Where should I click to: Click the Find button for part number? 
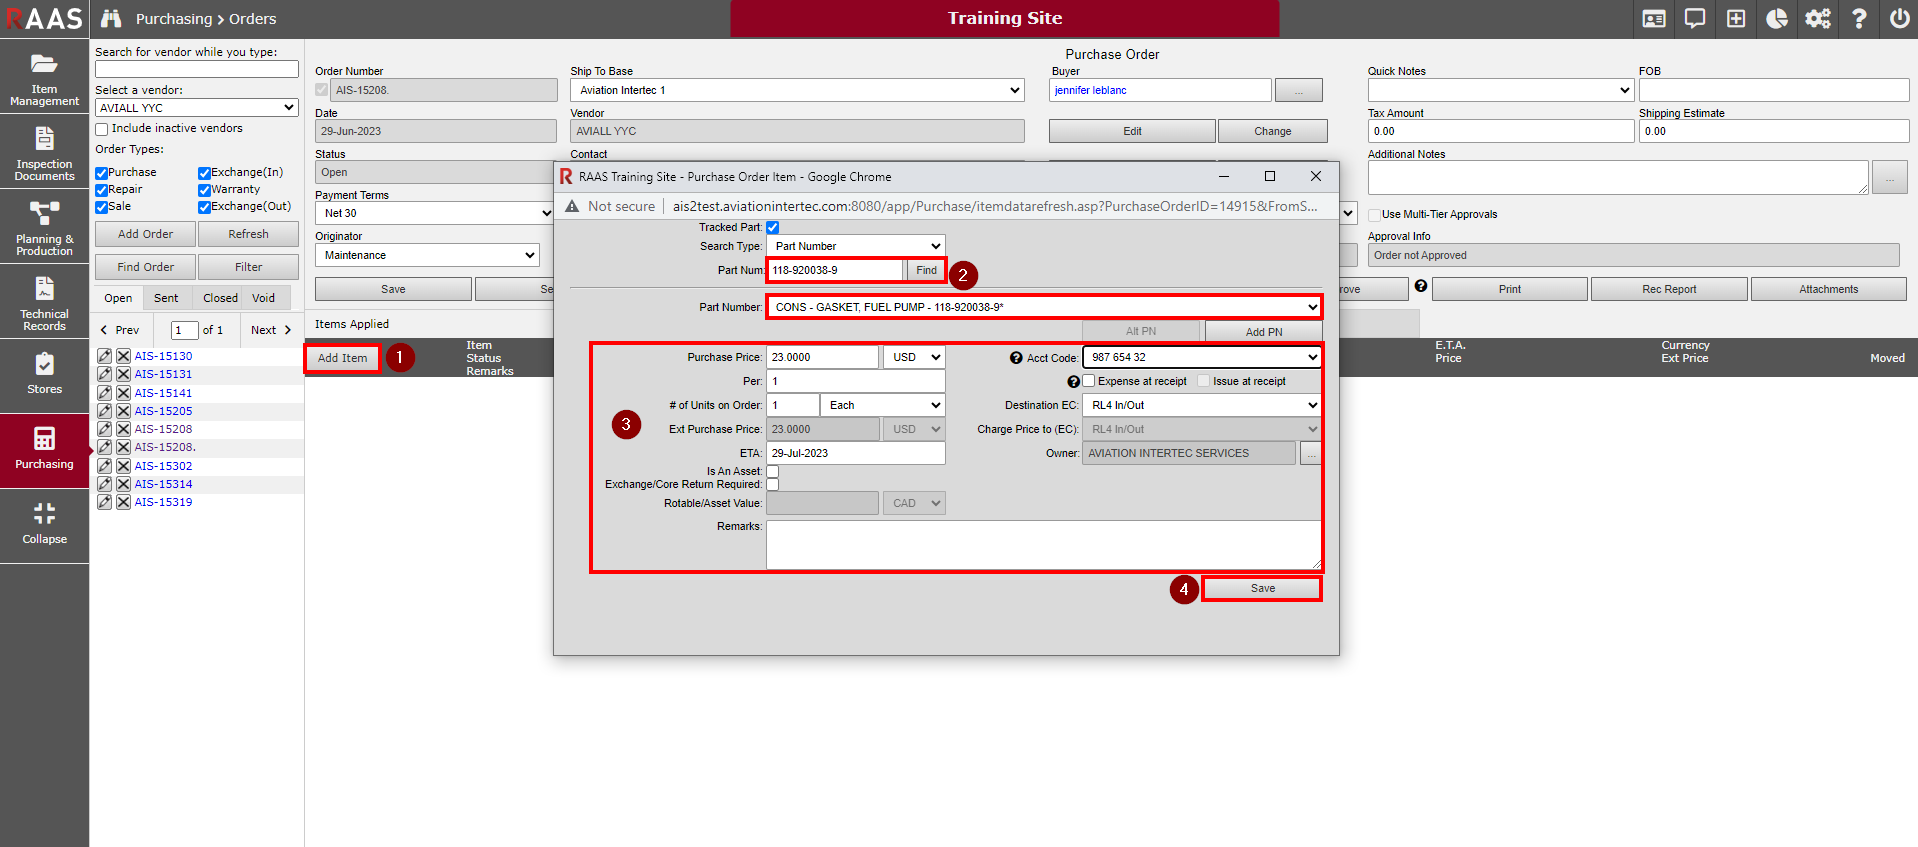tap(926, 270)
